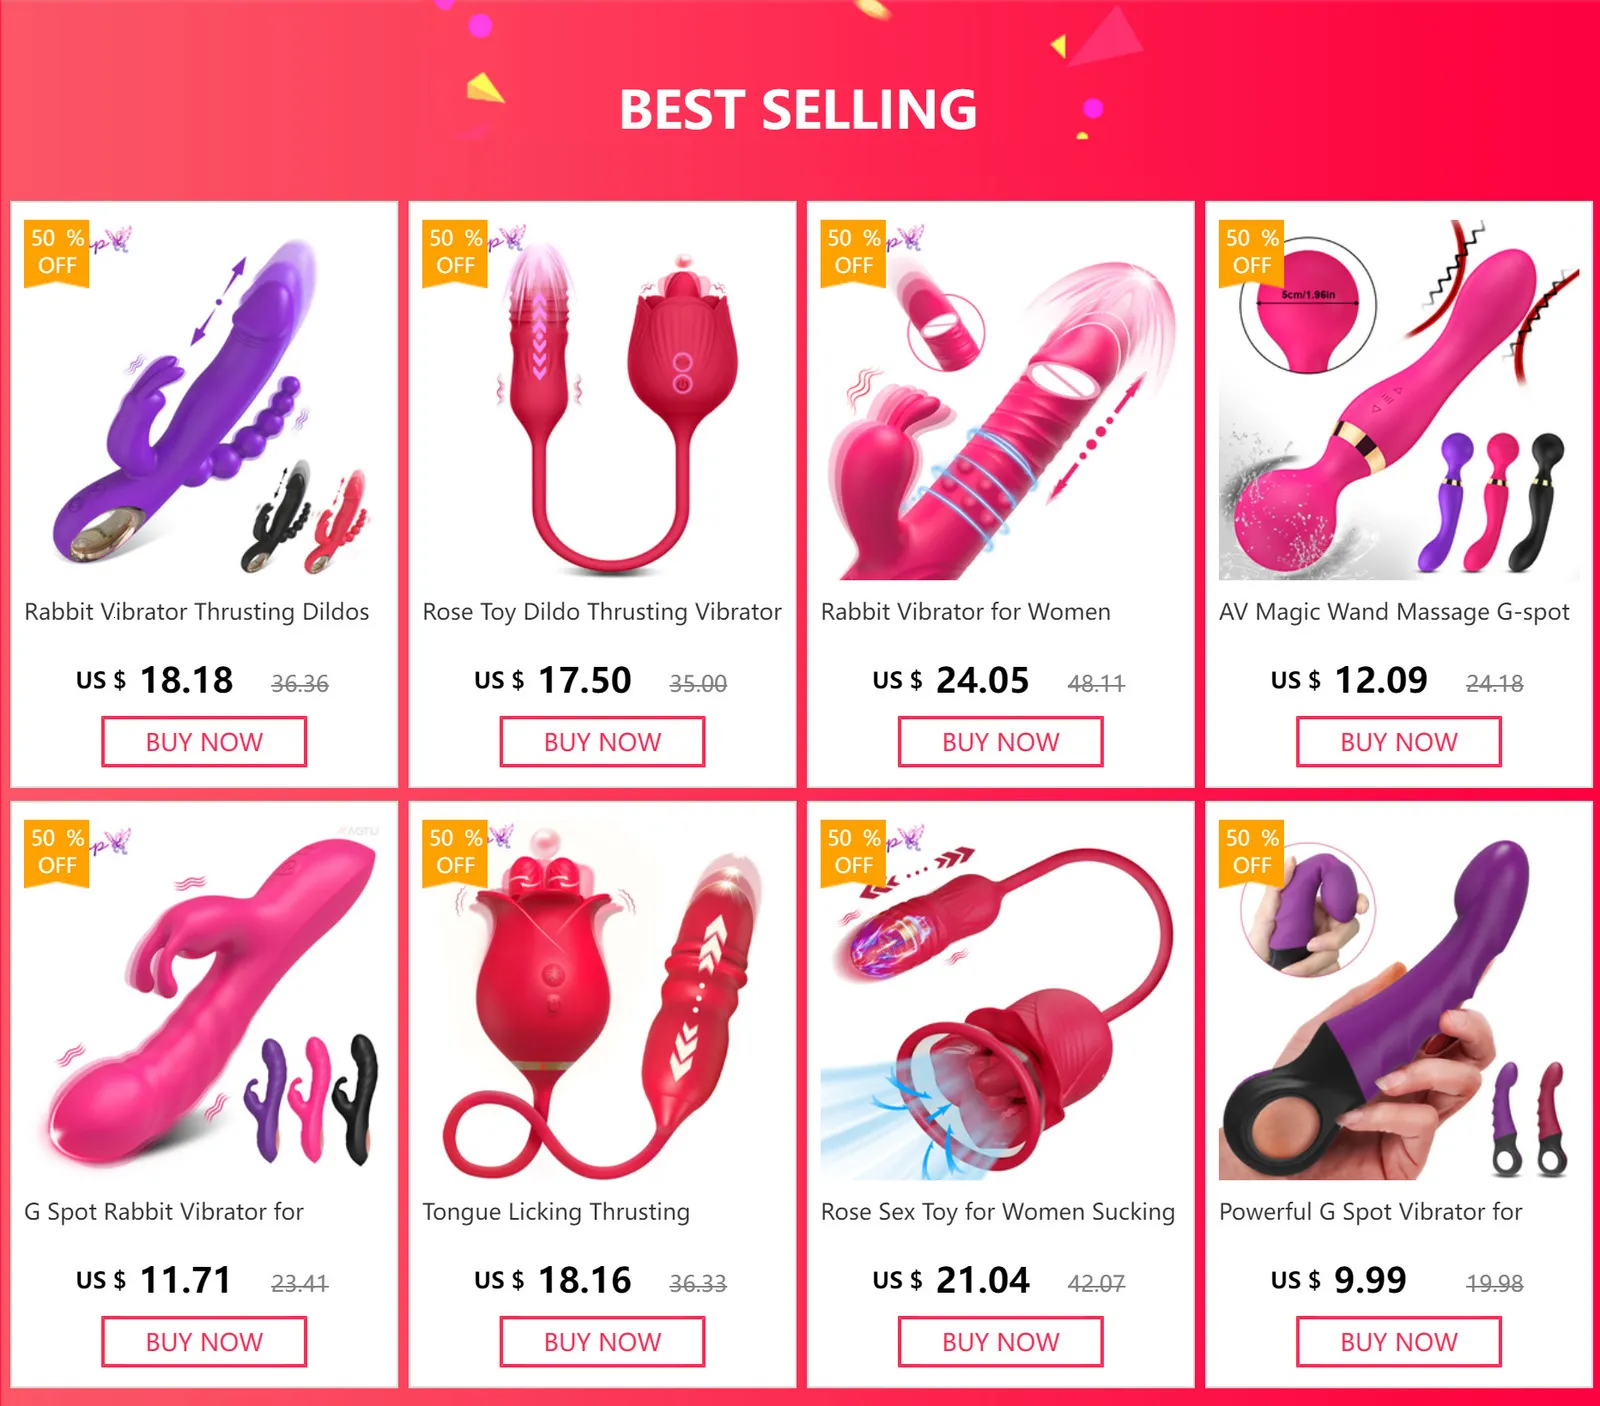Click the butterfly logo on the $21.04 item

click(908, 838)
